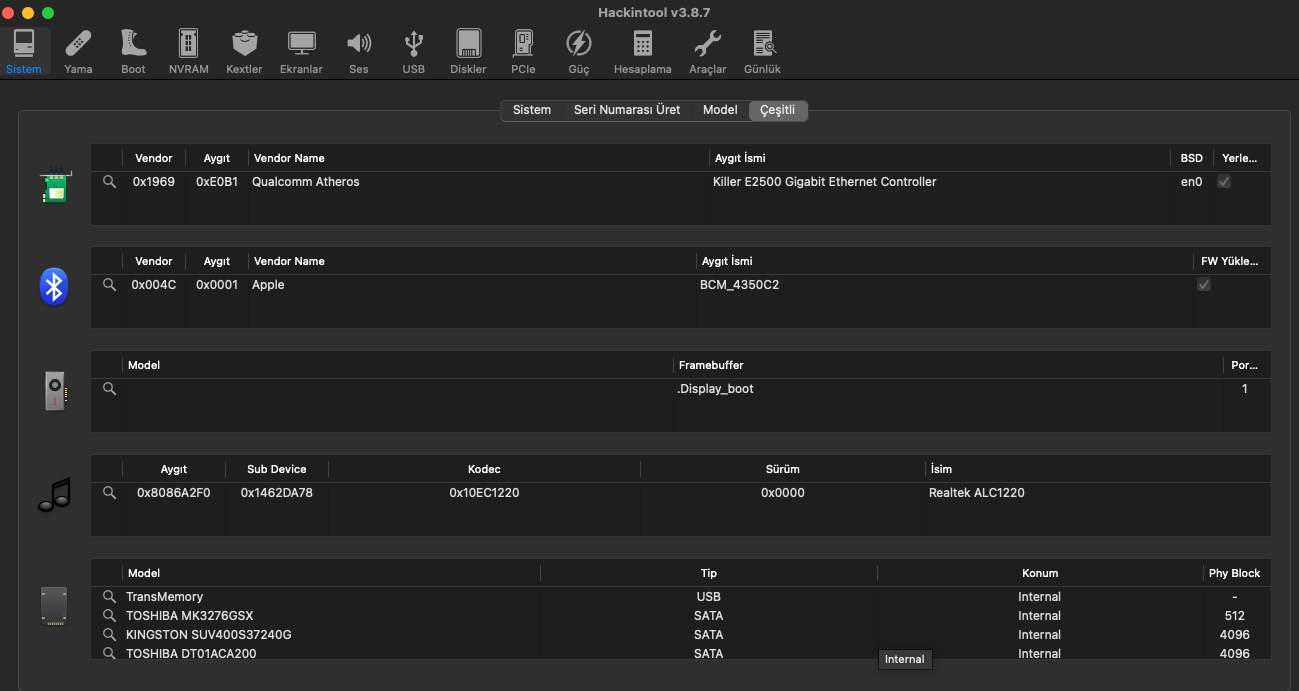Select the 0x1462DA78 sub device value

tap(277, 493)
